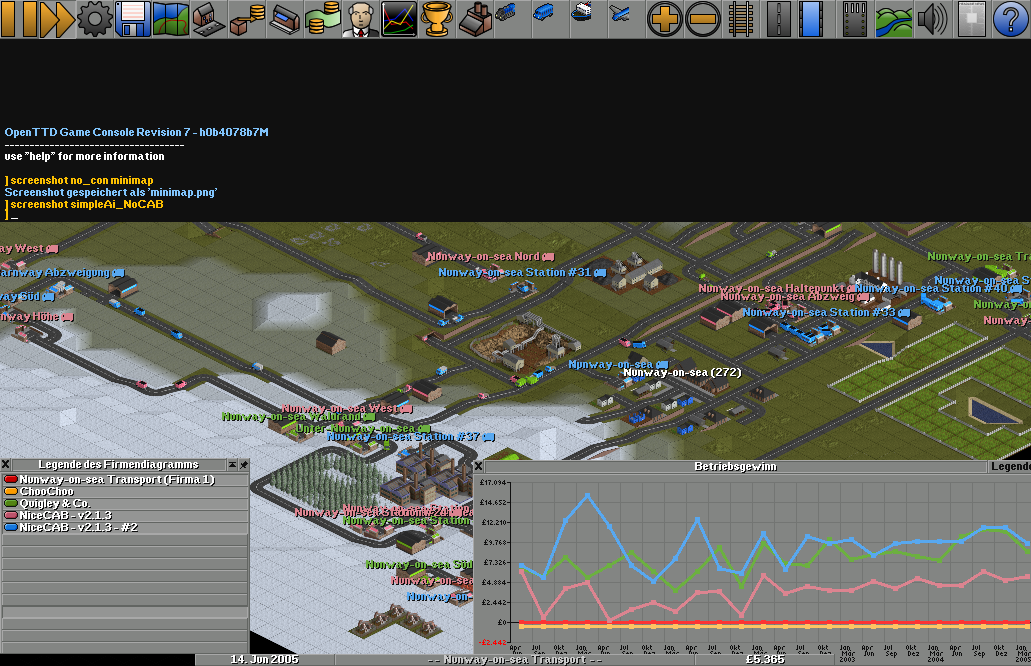Click the Legende des Firmendiagramms title bar

[x=118, y=465]
